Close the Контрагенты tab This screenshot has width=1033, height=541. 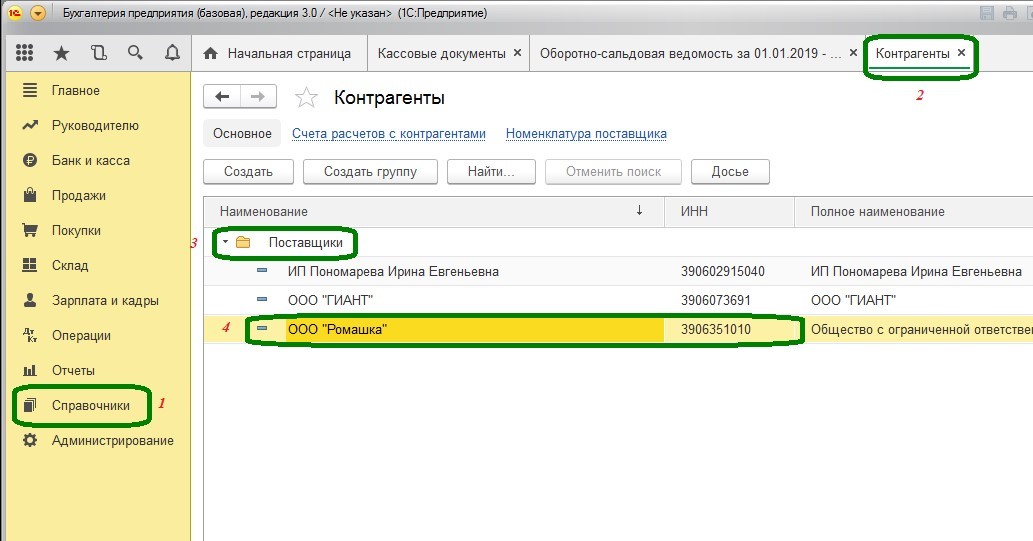(x=961, y=53)
